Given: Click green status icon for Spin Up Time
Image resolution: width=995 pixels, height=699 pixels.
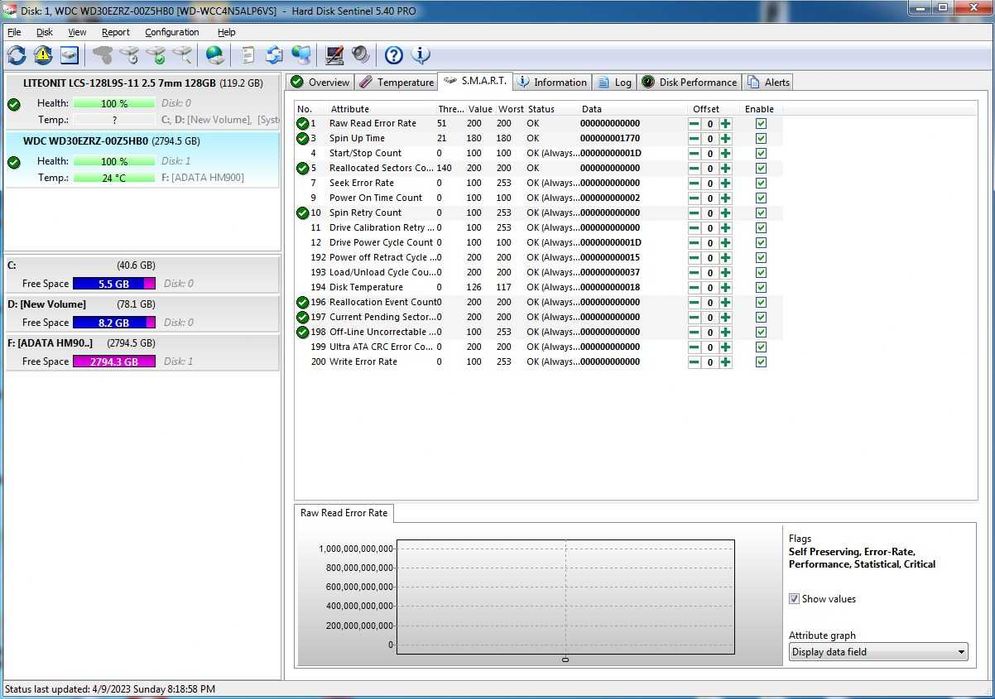Looking at the screenshot, I should [x=303, y=138].
